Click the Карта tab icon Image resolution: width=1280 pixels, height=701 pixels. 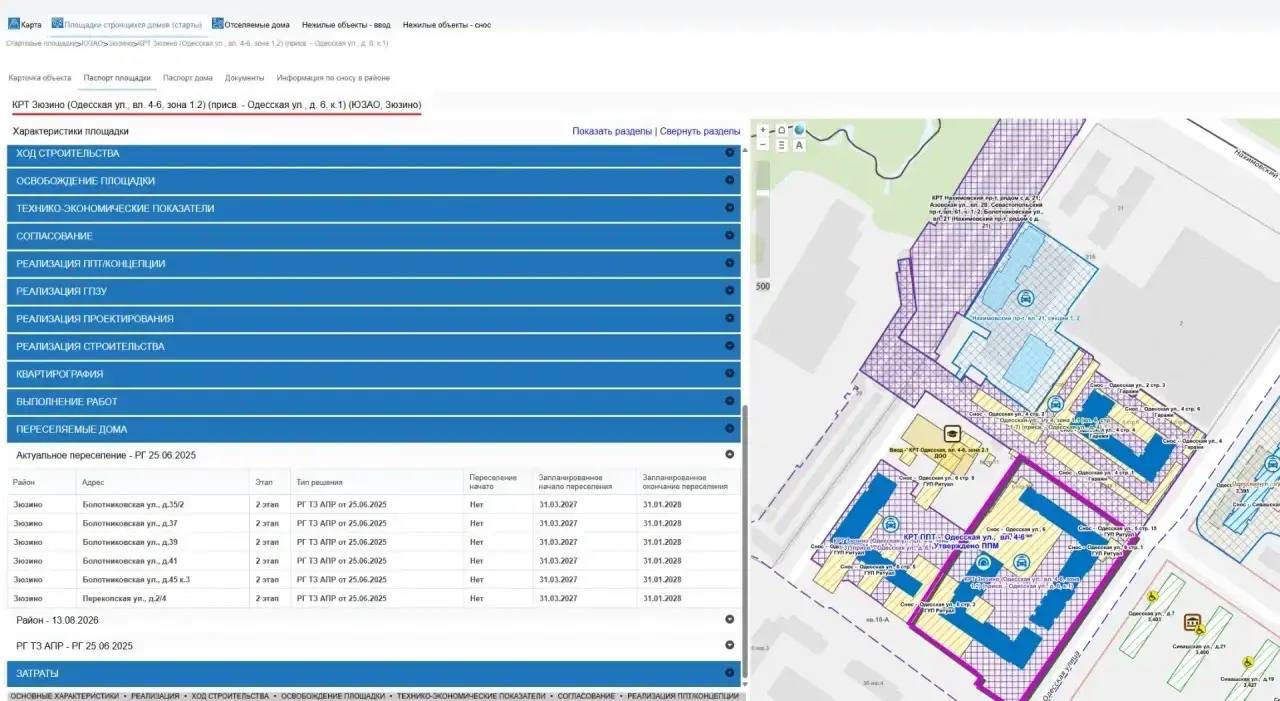click(x=14, y=24)
